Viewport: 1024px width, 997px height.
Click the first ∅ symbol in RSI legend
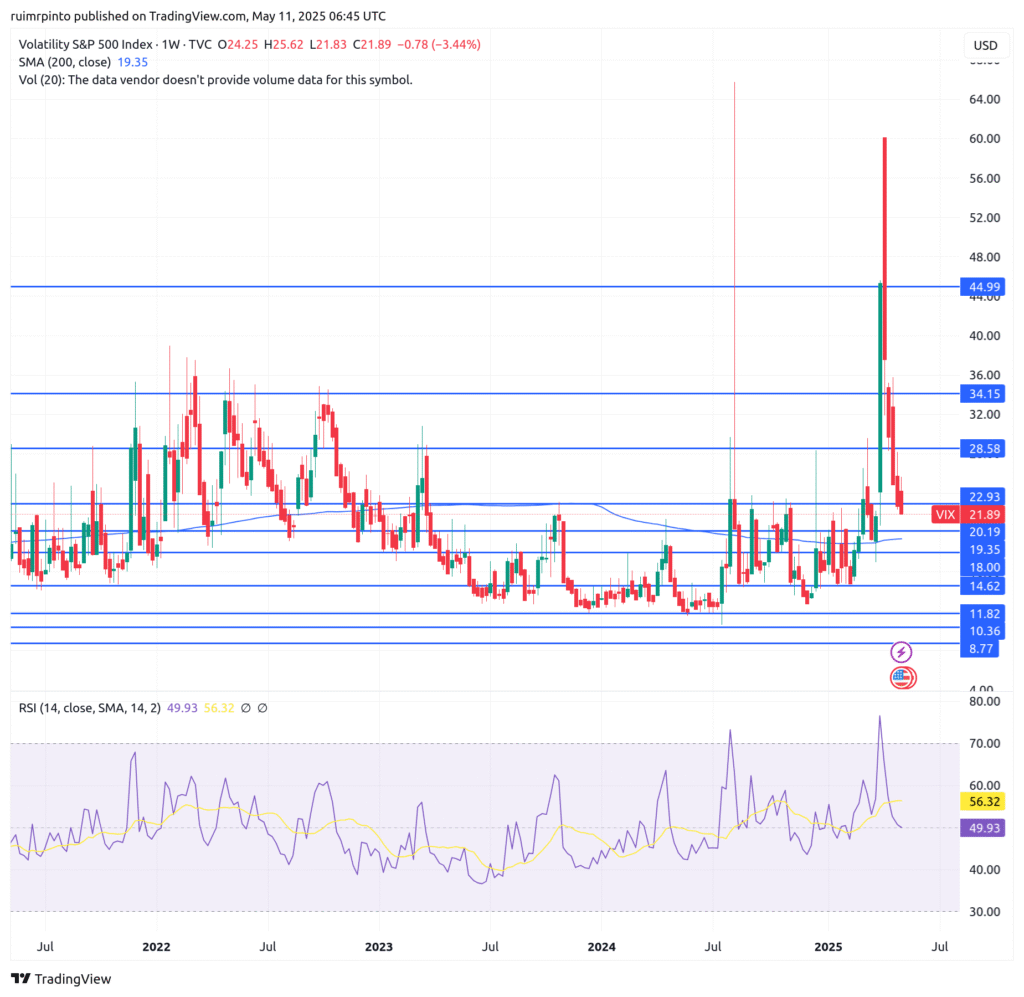[245, 708]
